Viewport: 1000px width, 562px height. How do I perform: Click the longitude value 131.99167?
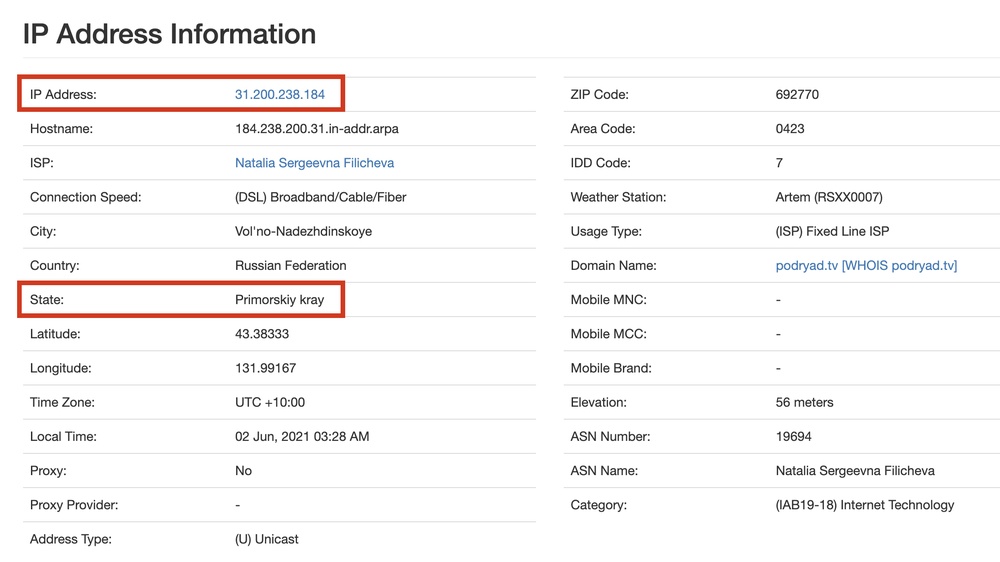click(265, 368)
